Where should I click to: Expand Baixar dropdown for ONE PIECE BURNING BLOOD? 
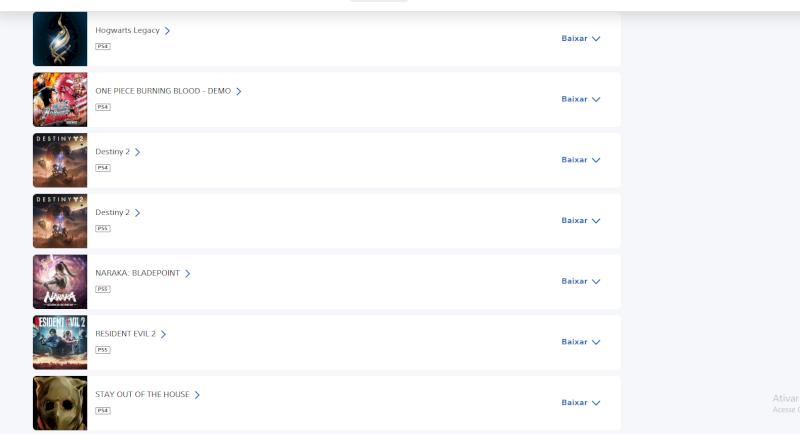[581, 99]
